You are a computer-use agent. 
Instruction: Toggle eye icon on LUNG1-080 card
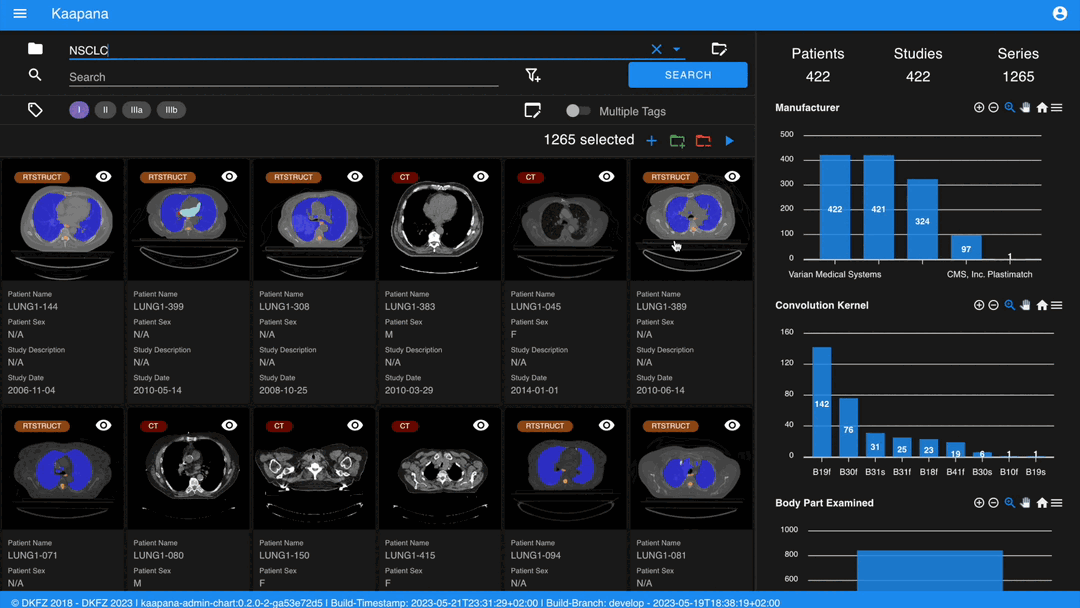pyautogui.click(x=229, y=426)
